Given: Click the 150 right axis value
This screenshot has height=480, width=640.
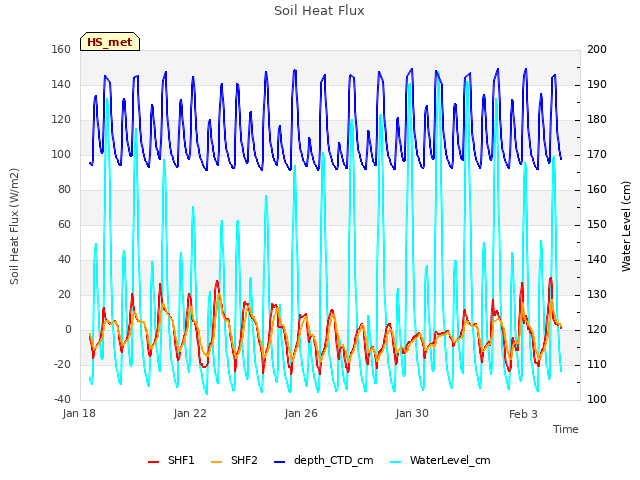Looking at the screenshot, I should [x=597, y=224].
